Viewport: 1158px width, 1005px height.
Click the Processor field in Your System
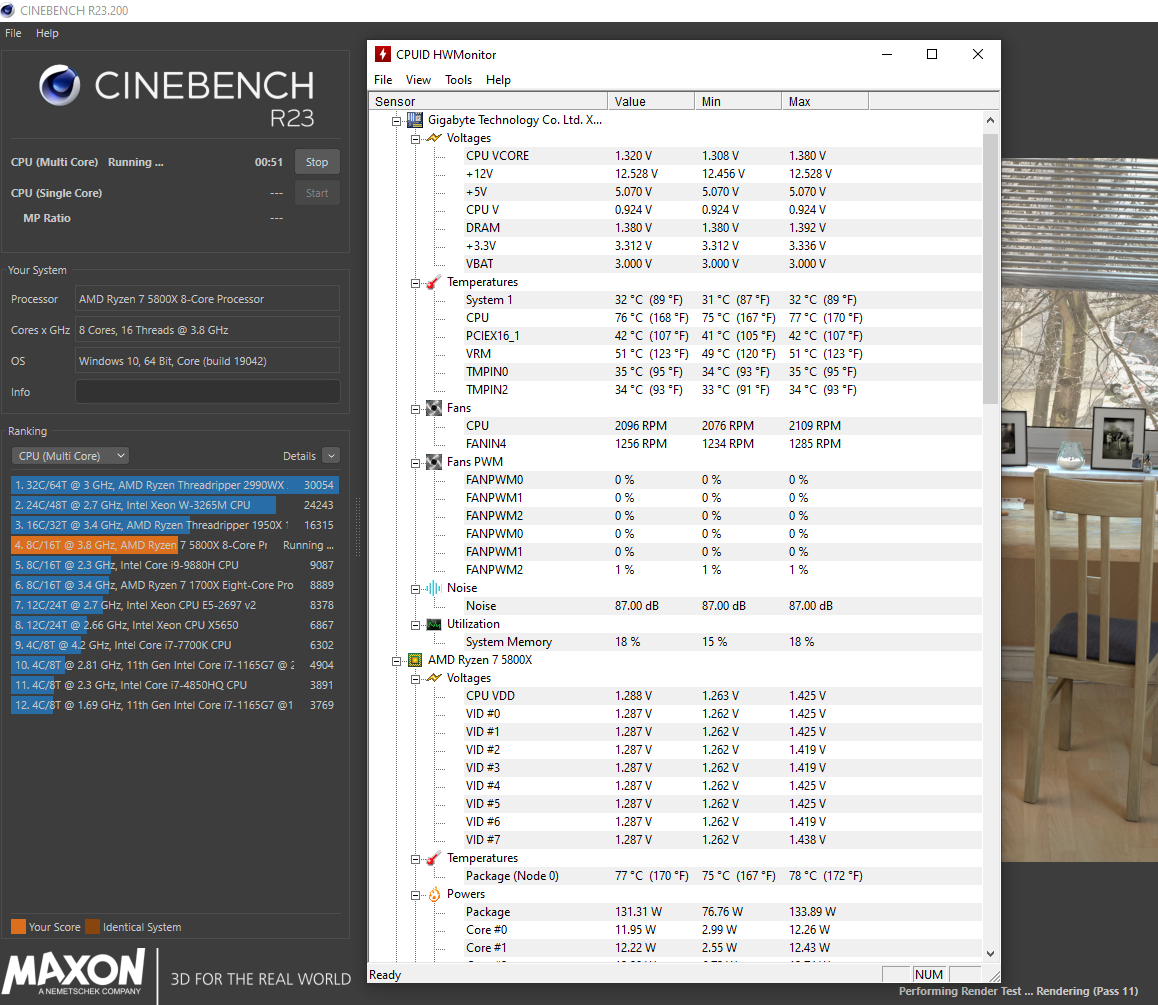(x=208, y=299)
